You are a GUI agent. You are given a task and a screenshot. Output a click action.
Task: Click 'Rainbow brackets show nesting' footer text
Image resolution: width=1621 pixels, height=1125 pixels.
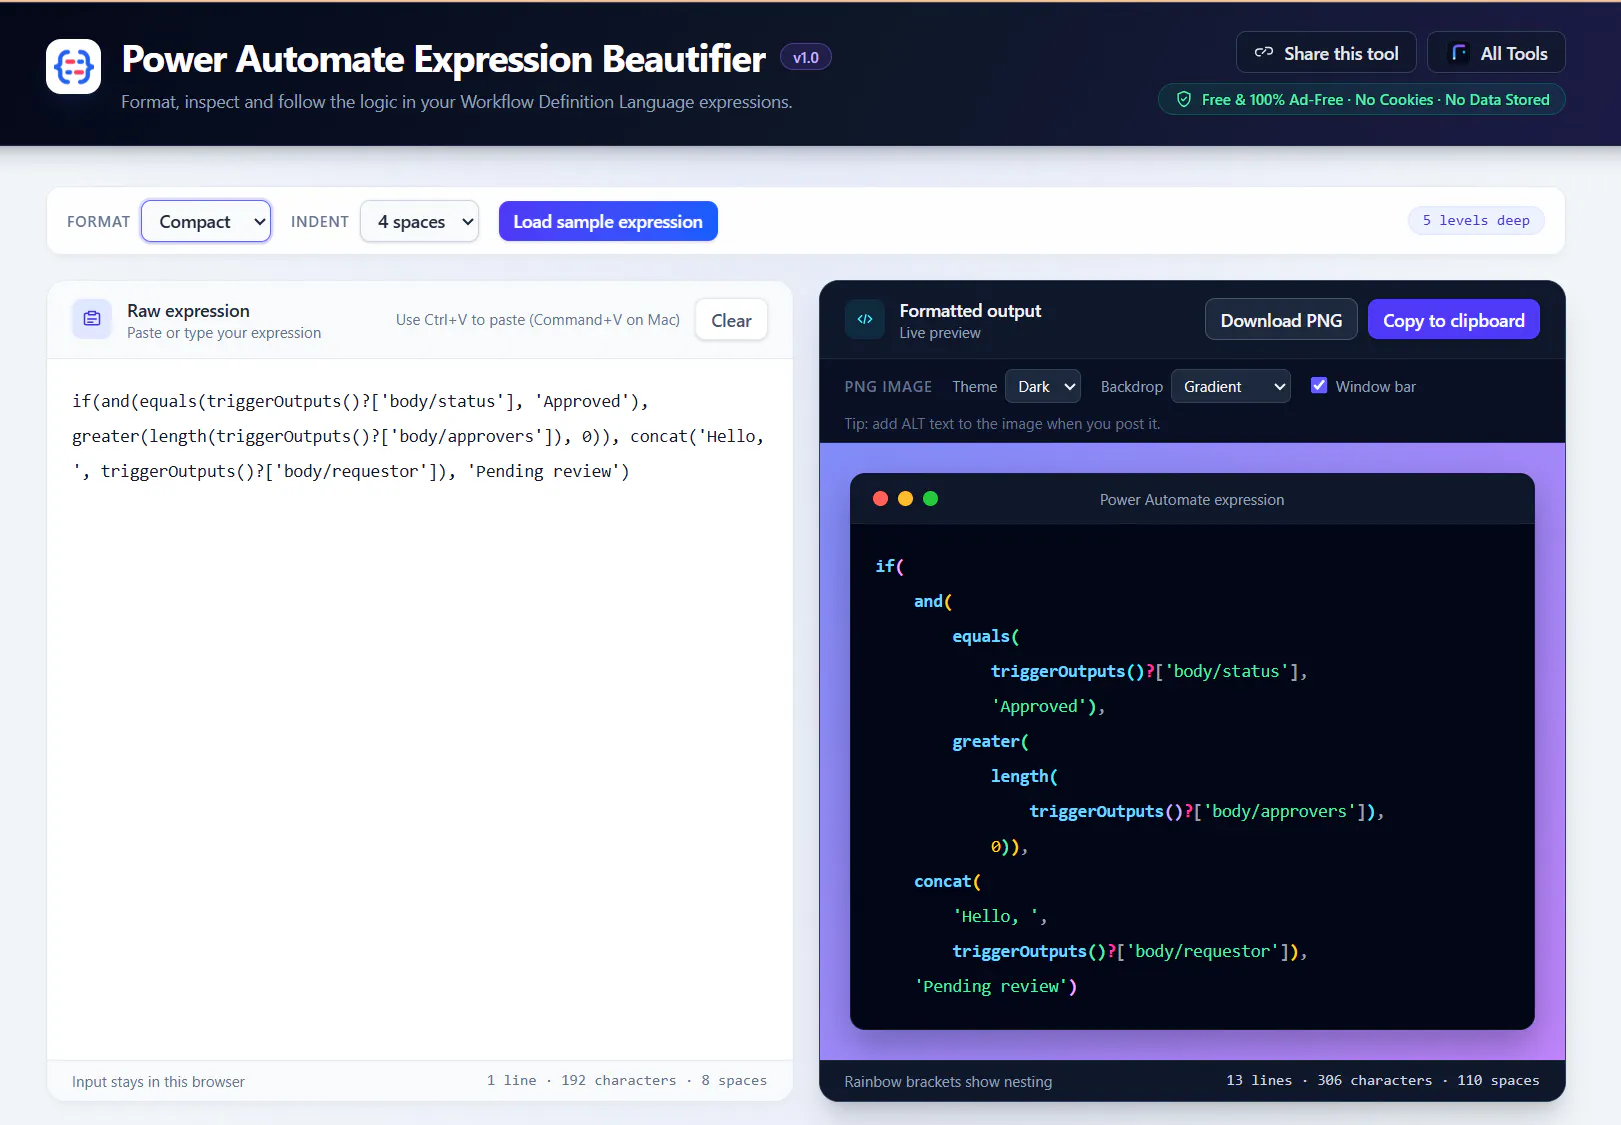(x=948, y=1081)
